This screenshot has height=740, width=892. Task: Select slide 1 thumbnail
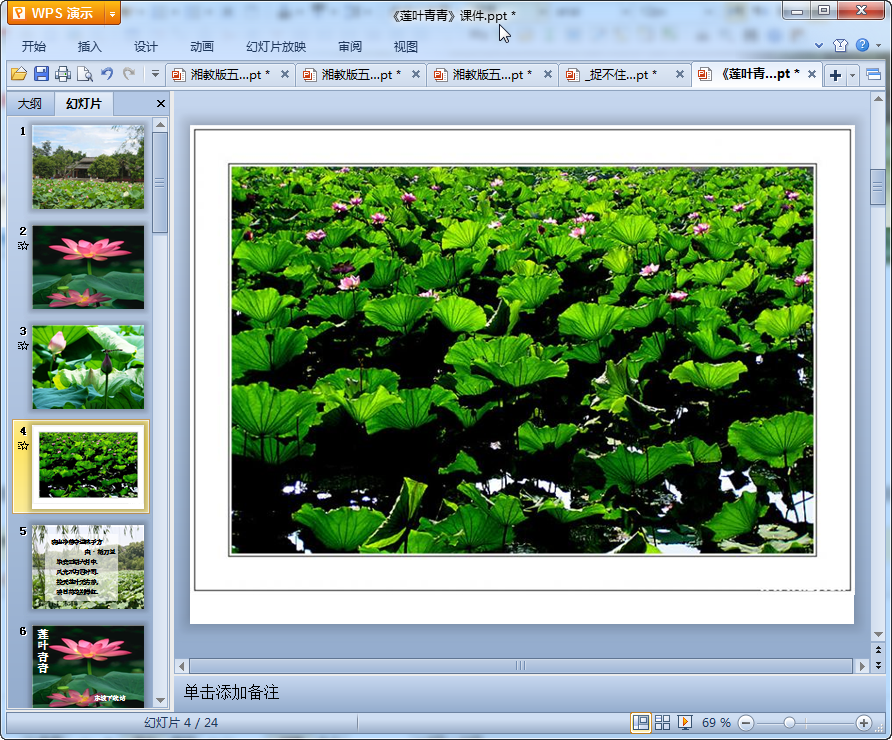pos(88,167)
